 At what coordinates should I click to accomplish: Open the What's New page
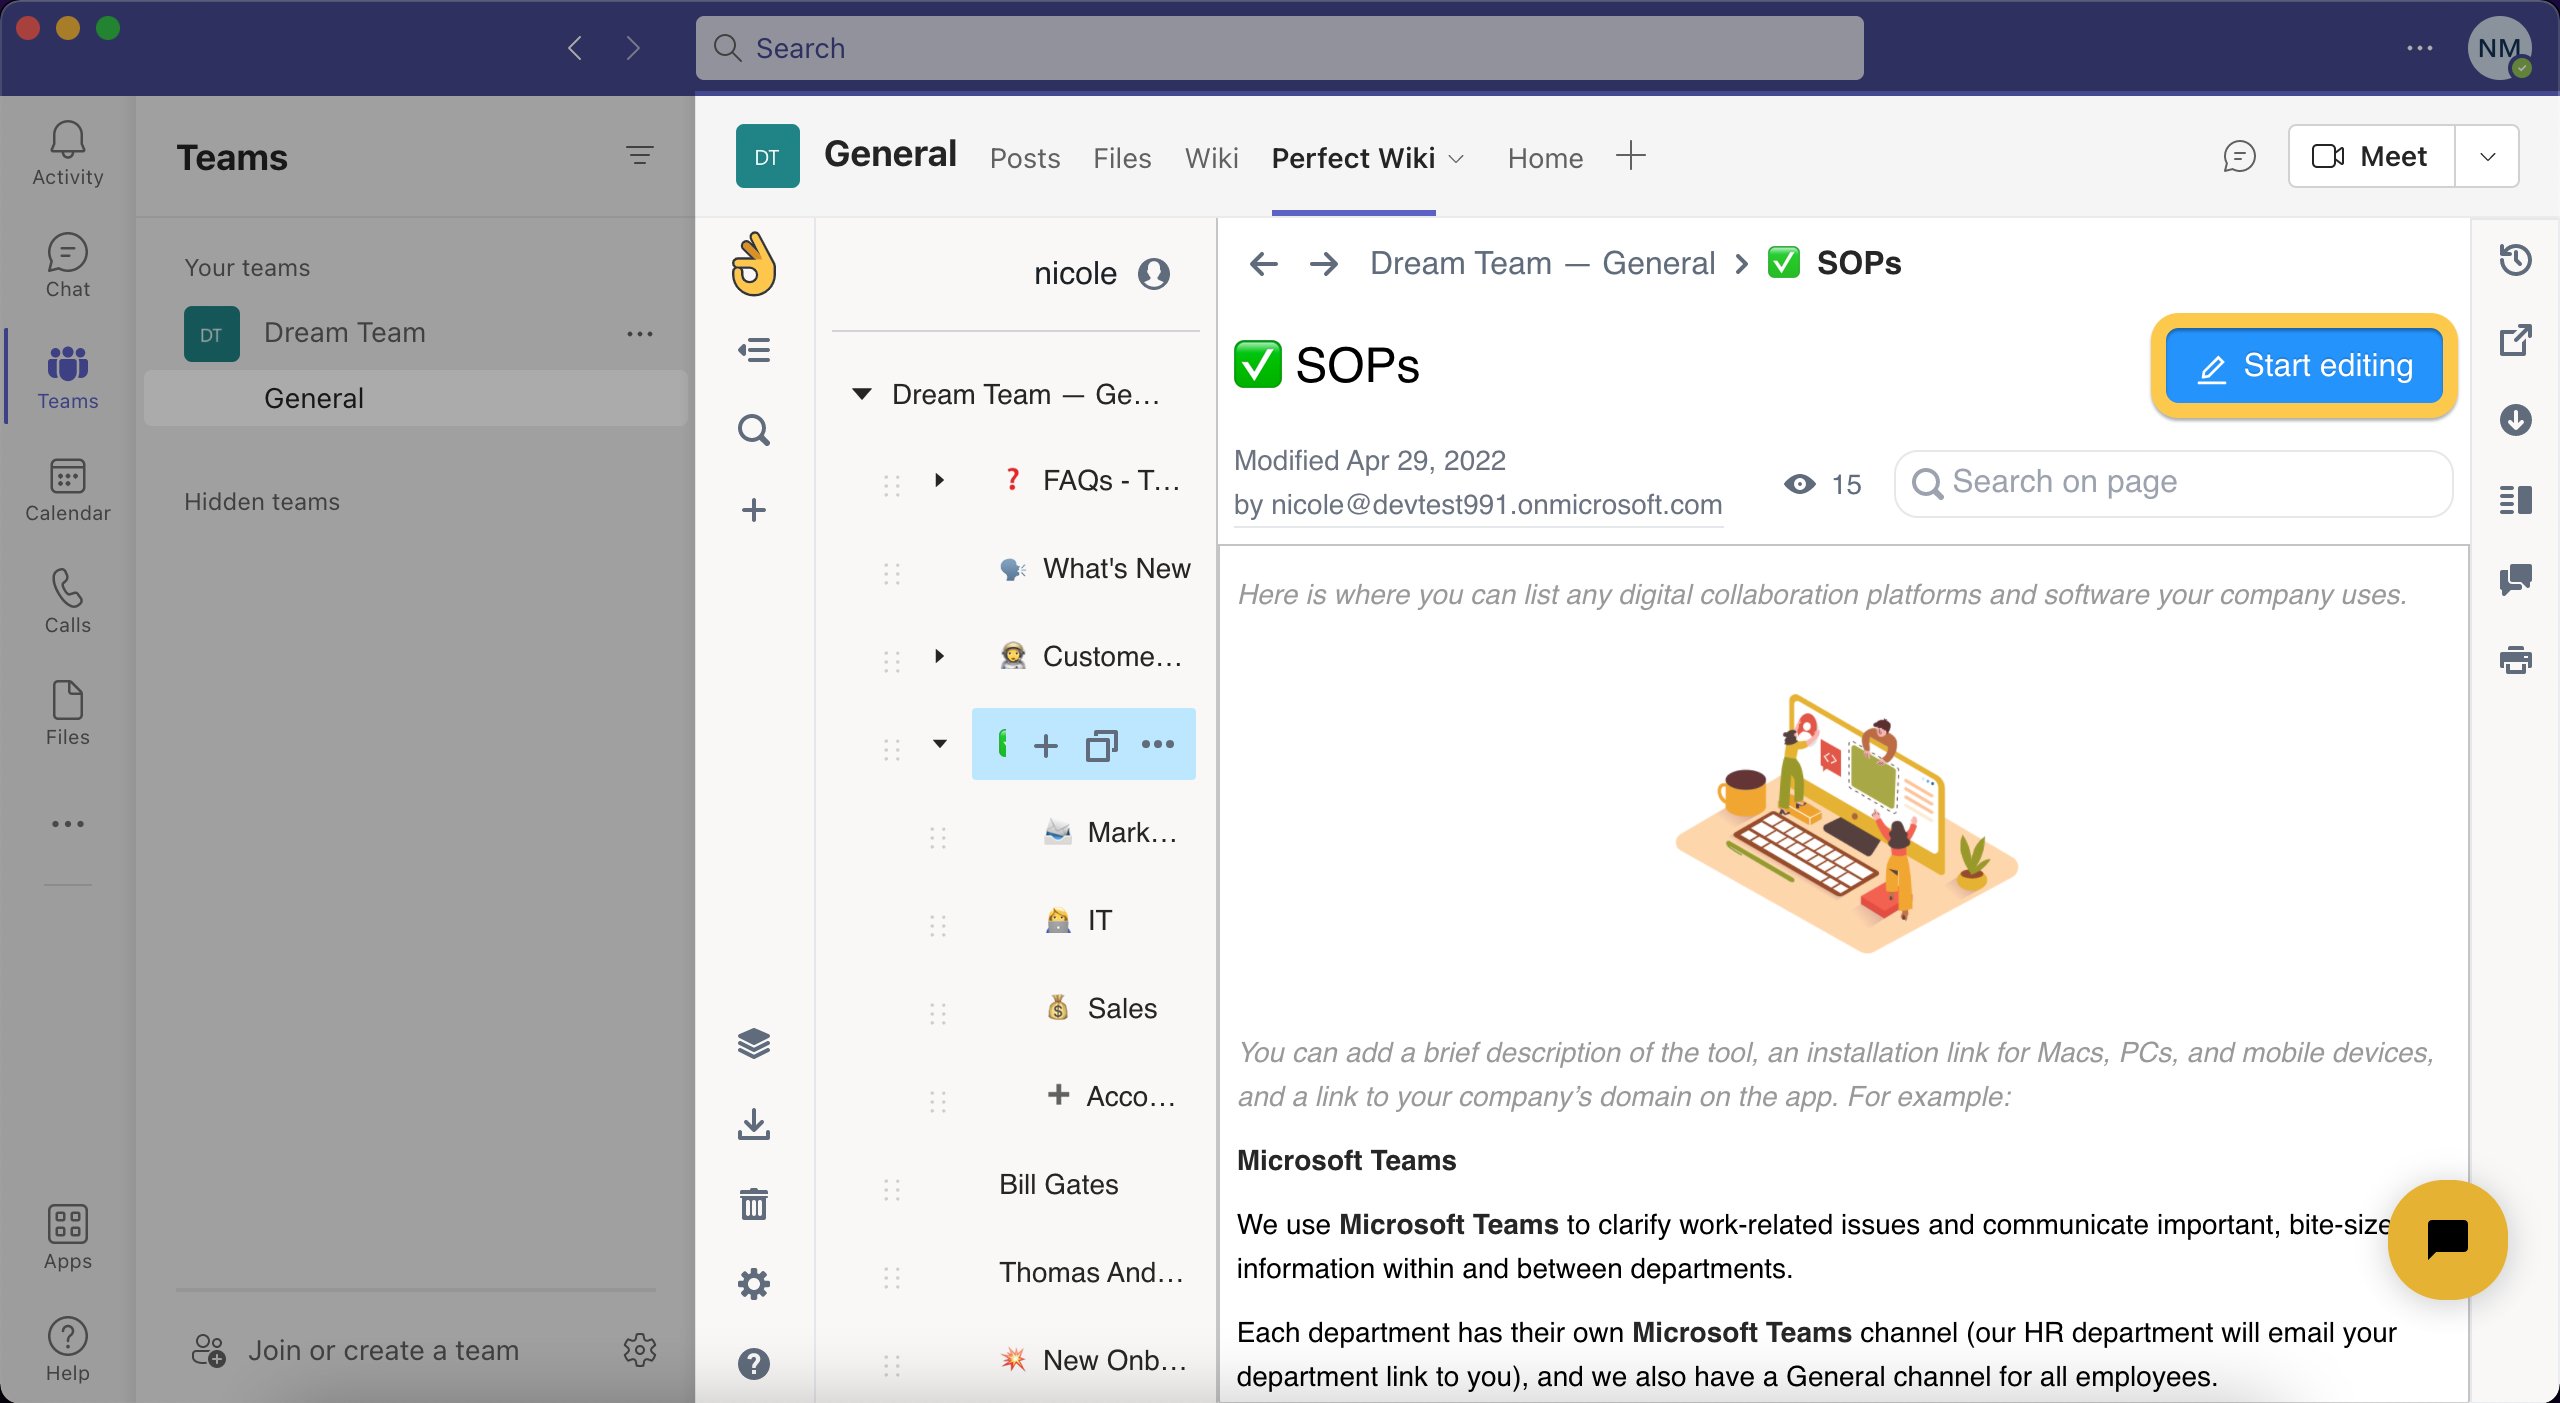(x=1116, y=569)
